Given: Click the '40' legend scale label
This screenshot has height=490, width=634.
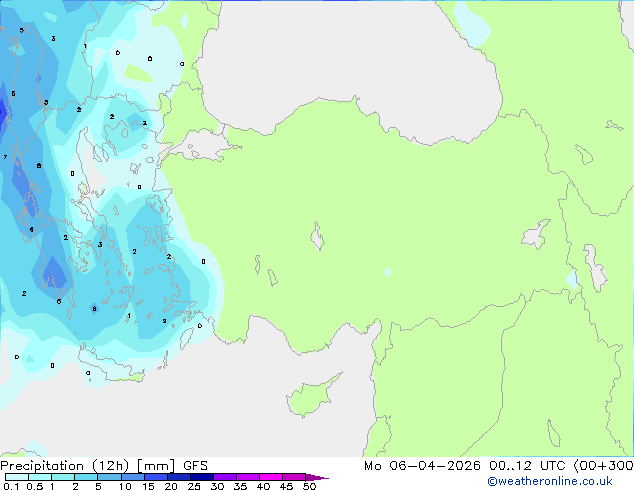Looking at the screenshot, I should (x=263, y=486).
